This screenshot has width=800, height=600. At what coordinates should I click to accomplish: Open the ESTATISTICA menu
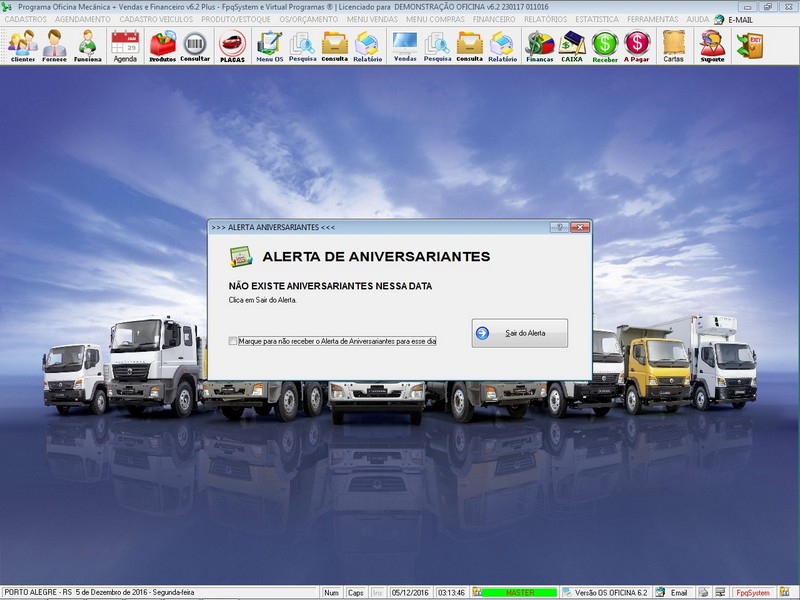tap(597, 19)
